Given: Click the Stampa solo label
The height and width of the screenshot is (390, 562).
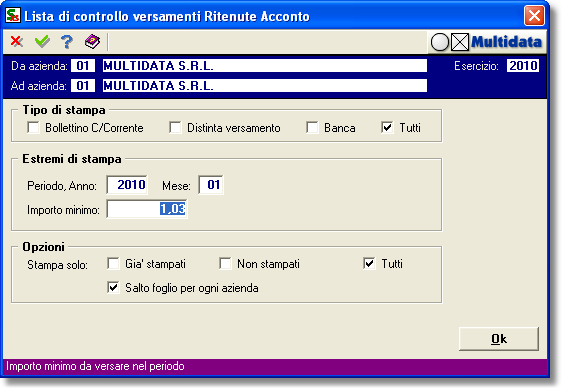Looking at the screenshot, I should (57, 265).
